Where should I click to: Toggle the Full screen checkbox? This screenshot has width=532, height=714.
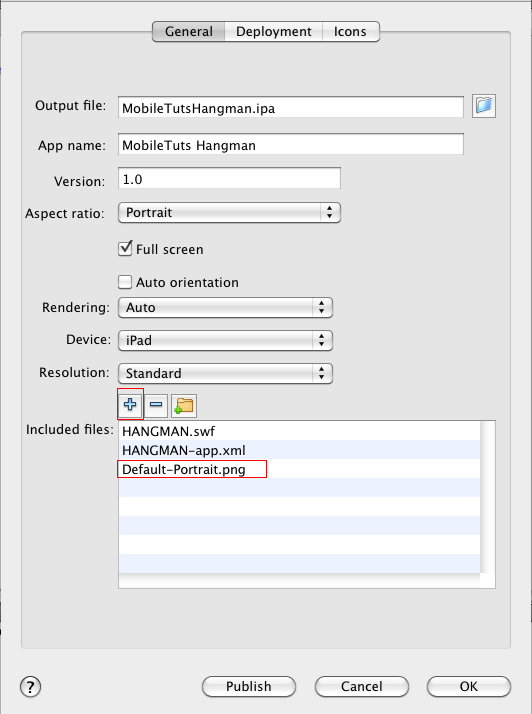pos(125,249)
